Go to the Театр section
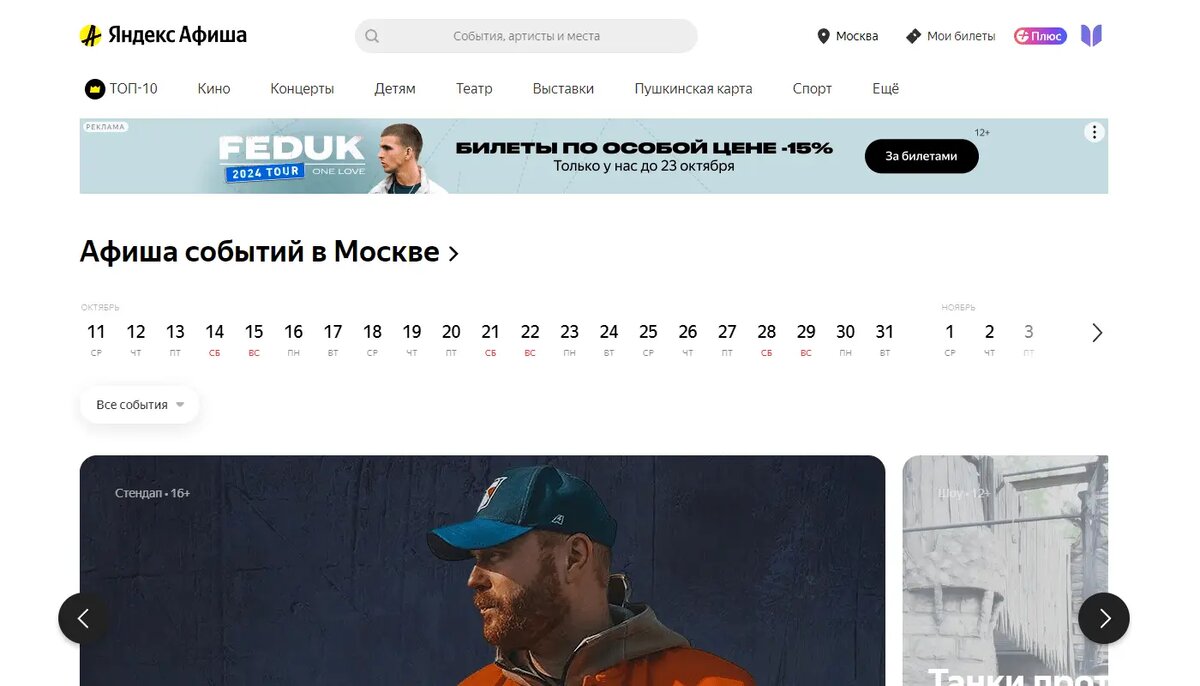 [474, 89]
